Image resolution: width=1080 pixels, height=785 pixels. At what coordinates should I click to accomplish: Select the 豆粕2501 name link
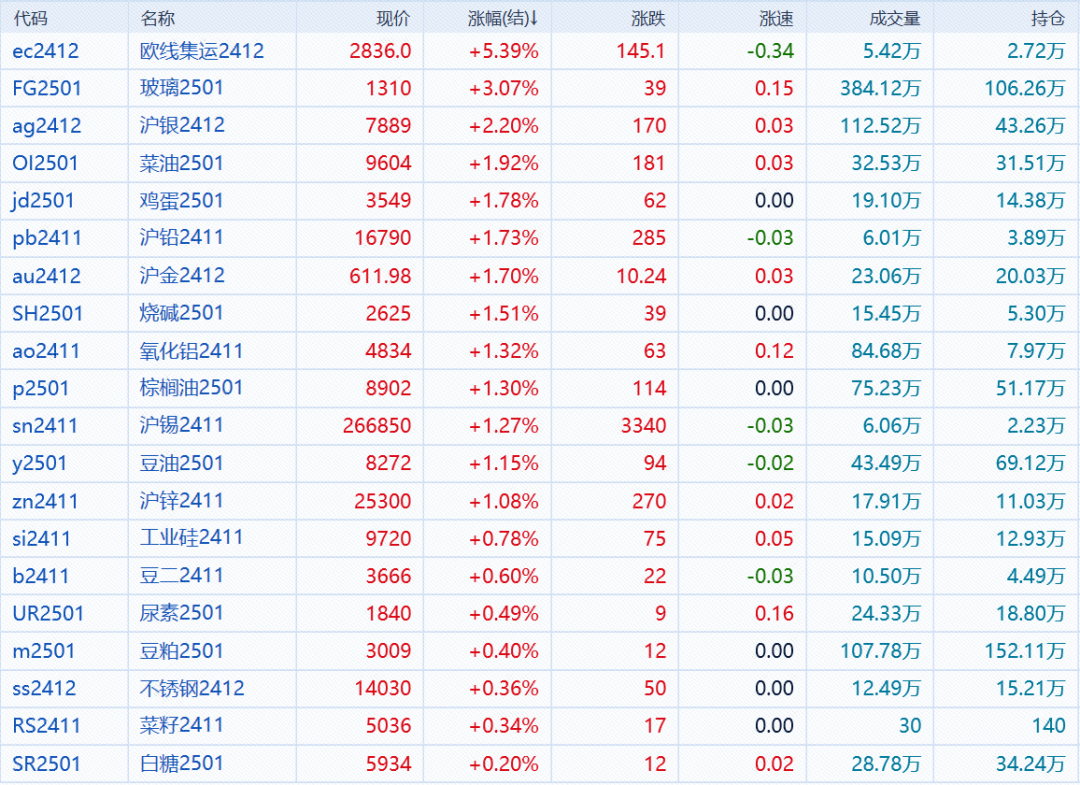182,650
